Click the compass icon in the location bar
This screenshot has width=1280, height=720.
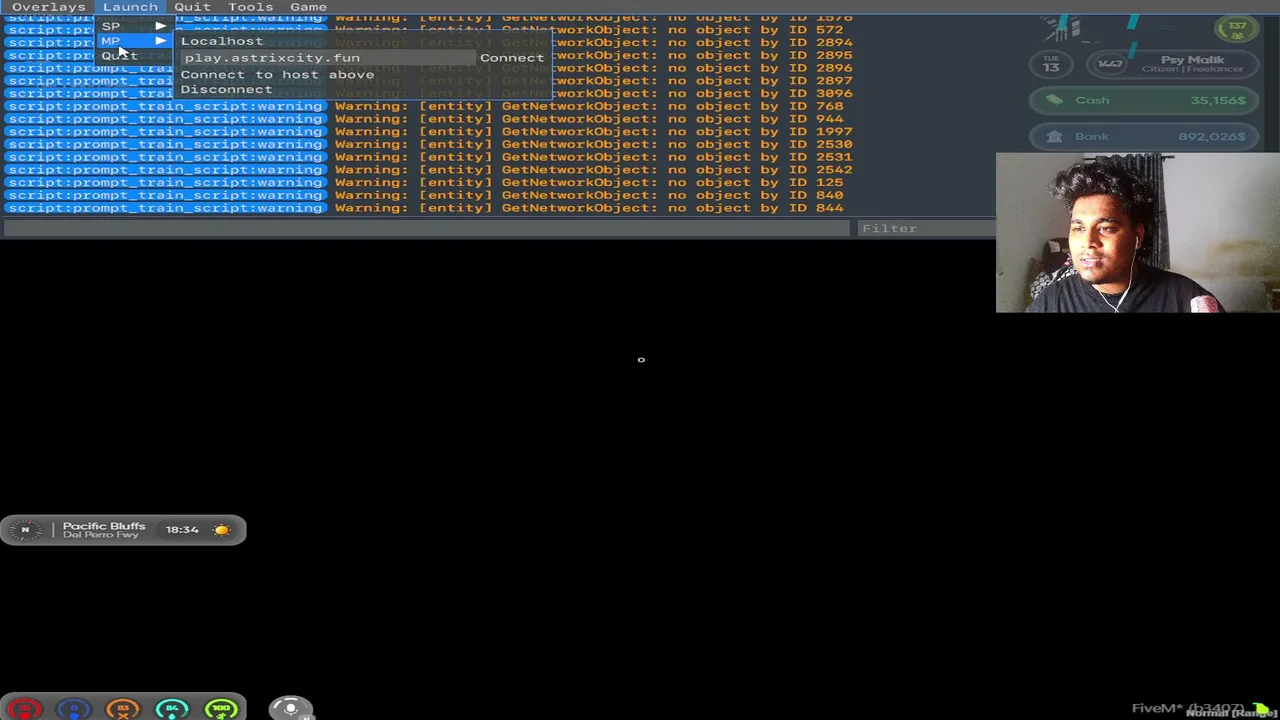coord(25,530)
